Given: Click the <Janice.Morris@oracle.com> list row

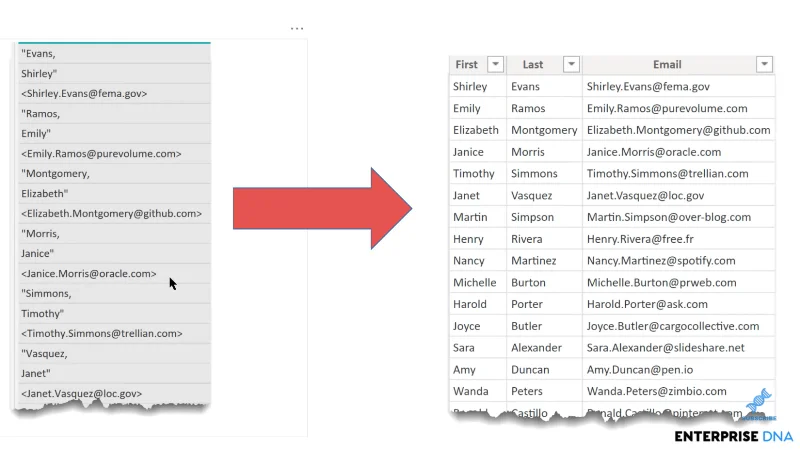Looking at the screenshot, I should click(x=114, y=273).
